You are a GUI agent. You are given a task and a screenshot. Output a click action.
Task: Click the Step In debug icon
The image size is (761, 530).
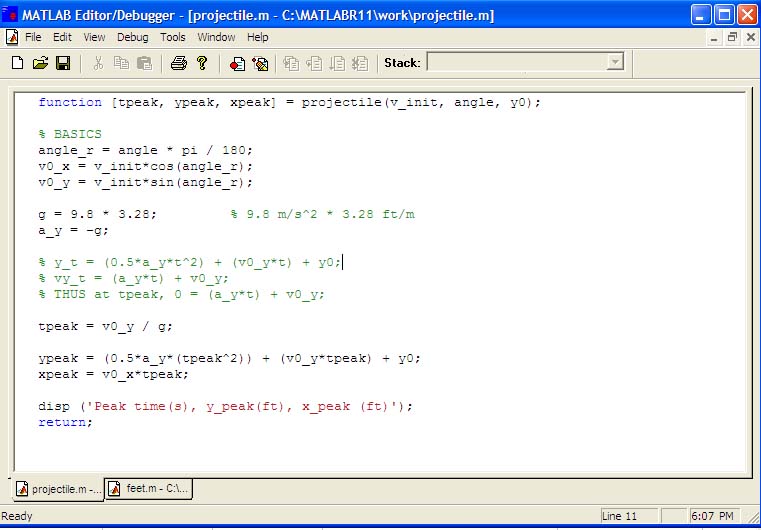[x=291, y=64]
